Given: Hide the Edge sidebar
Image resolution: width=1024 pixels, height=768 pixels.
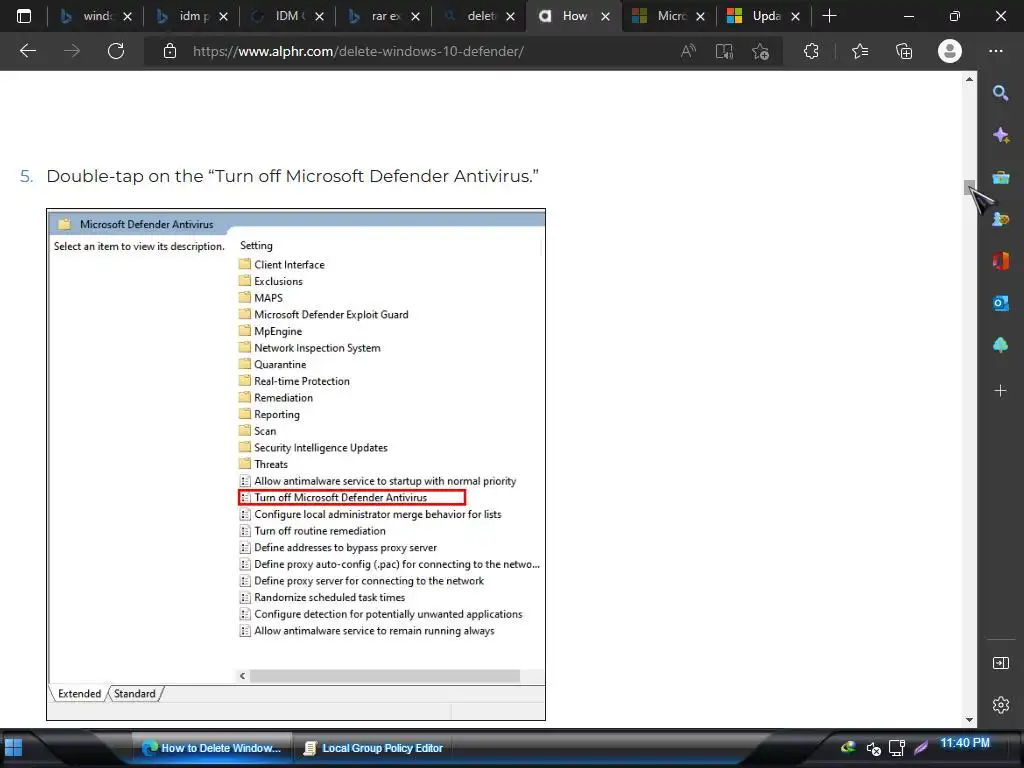Looking at the screenshot, I should 1000,664.
